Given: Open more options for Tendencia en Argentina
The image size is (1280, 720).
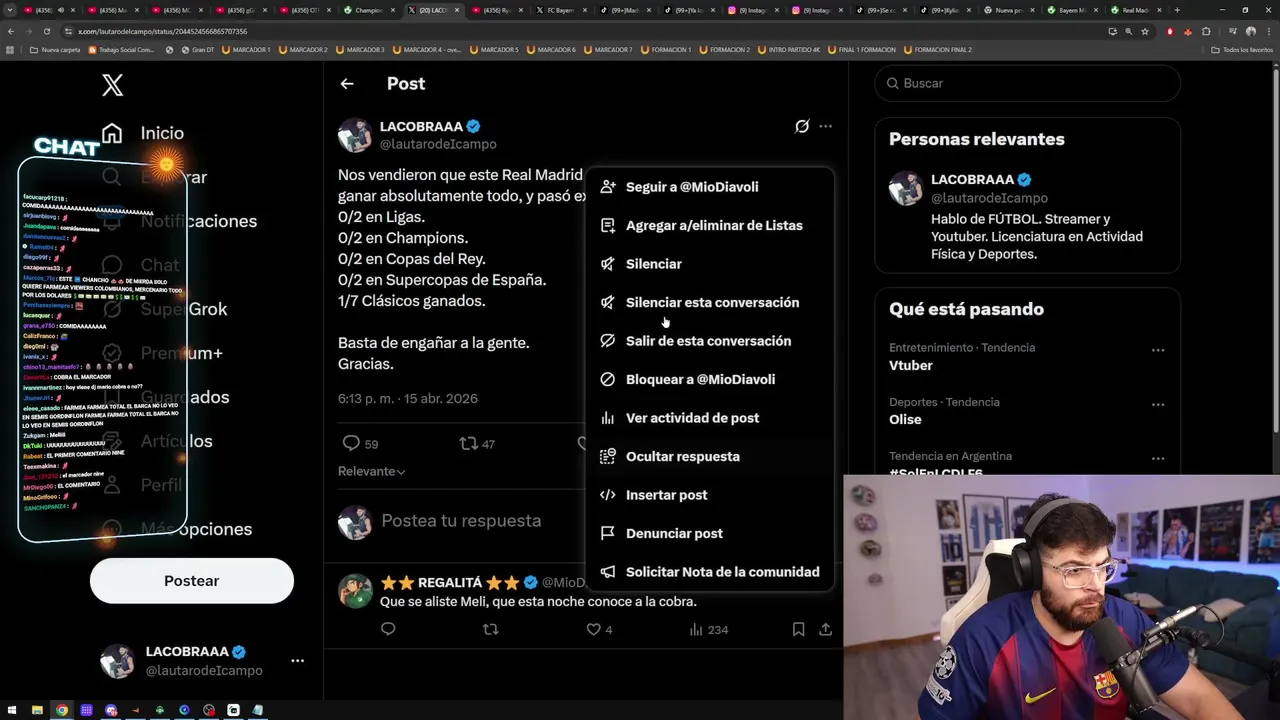Looking at the screenshot, I should [1158, 459].
